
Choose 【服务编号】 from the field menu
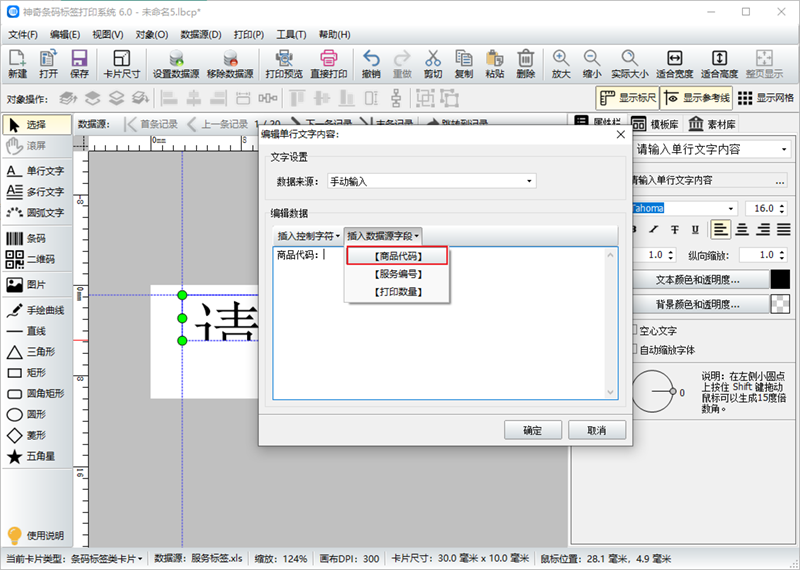(x=397, y=274)
